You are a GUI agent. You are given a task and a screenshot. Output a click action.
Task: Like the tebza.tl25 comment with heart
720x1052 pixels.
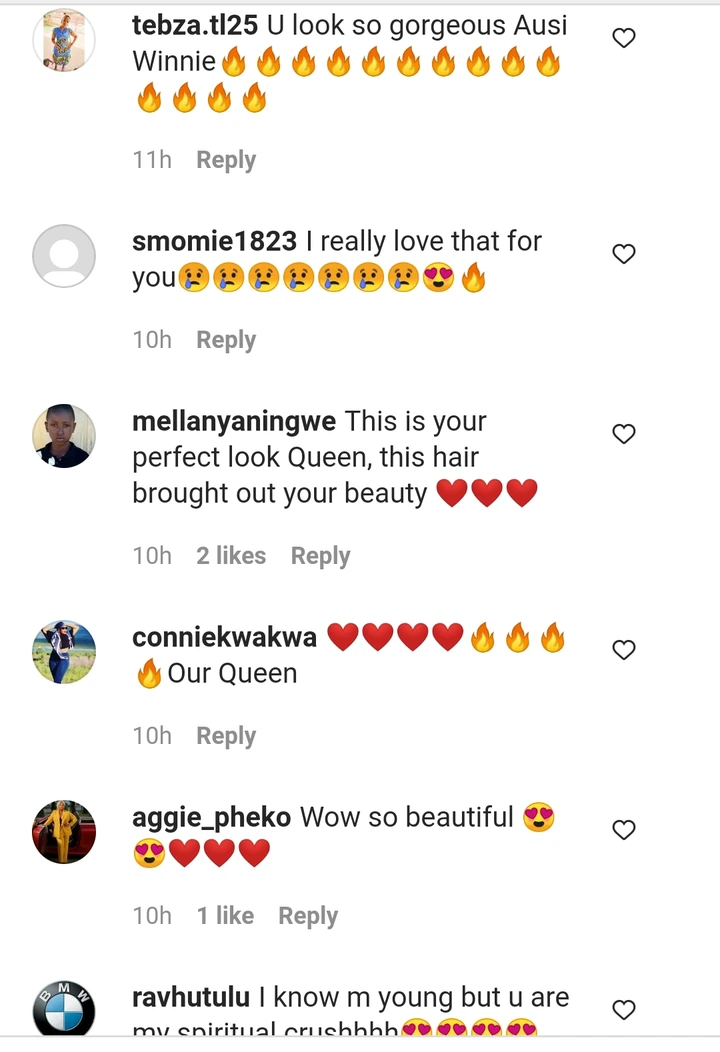(x=624, y=38)
